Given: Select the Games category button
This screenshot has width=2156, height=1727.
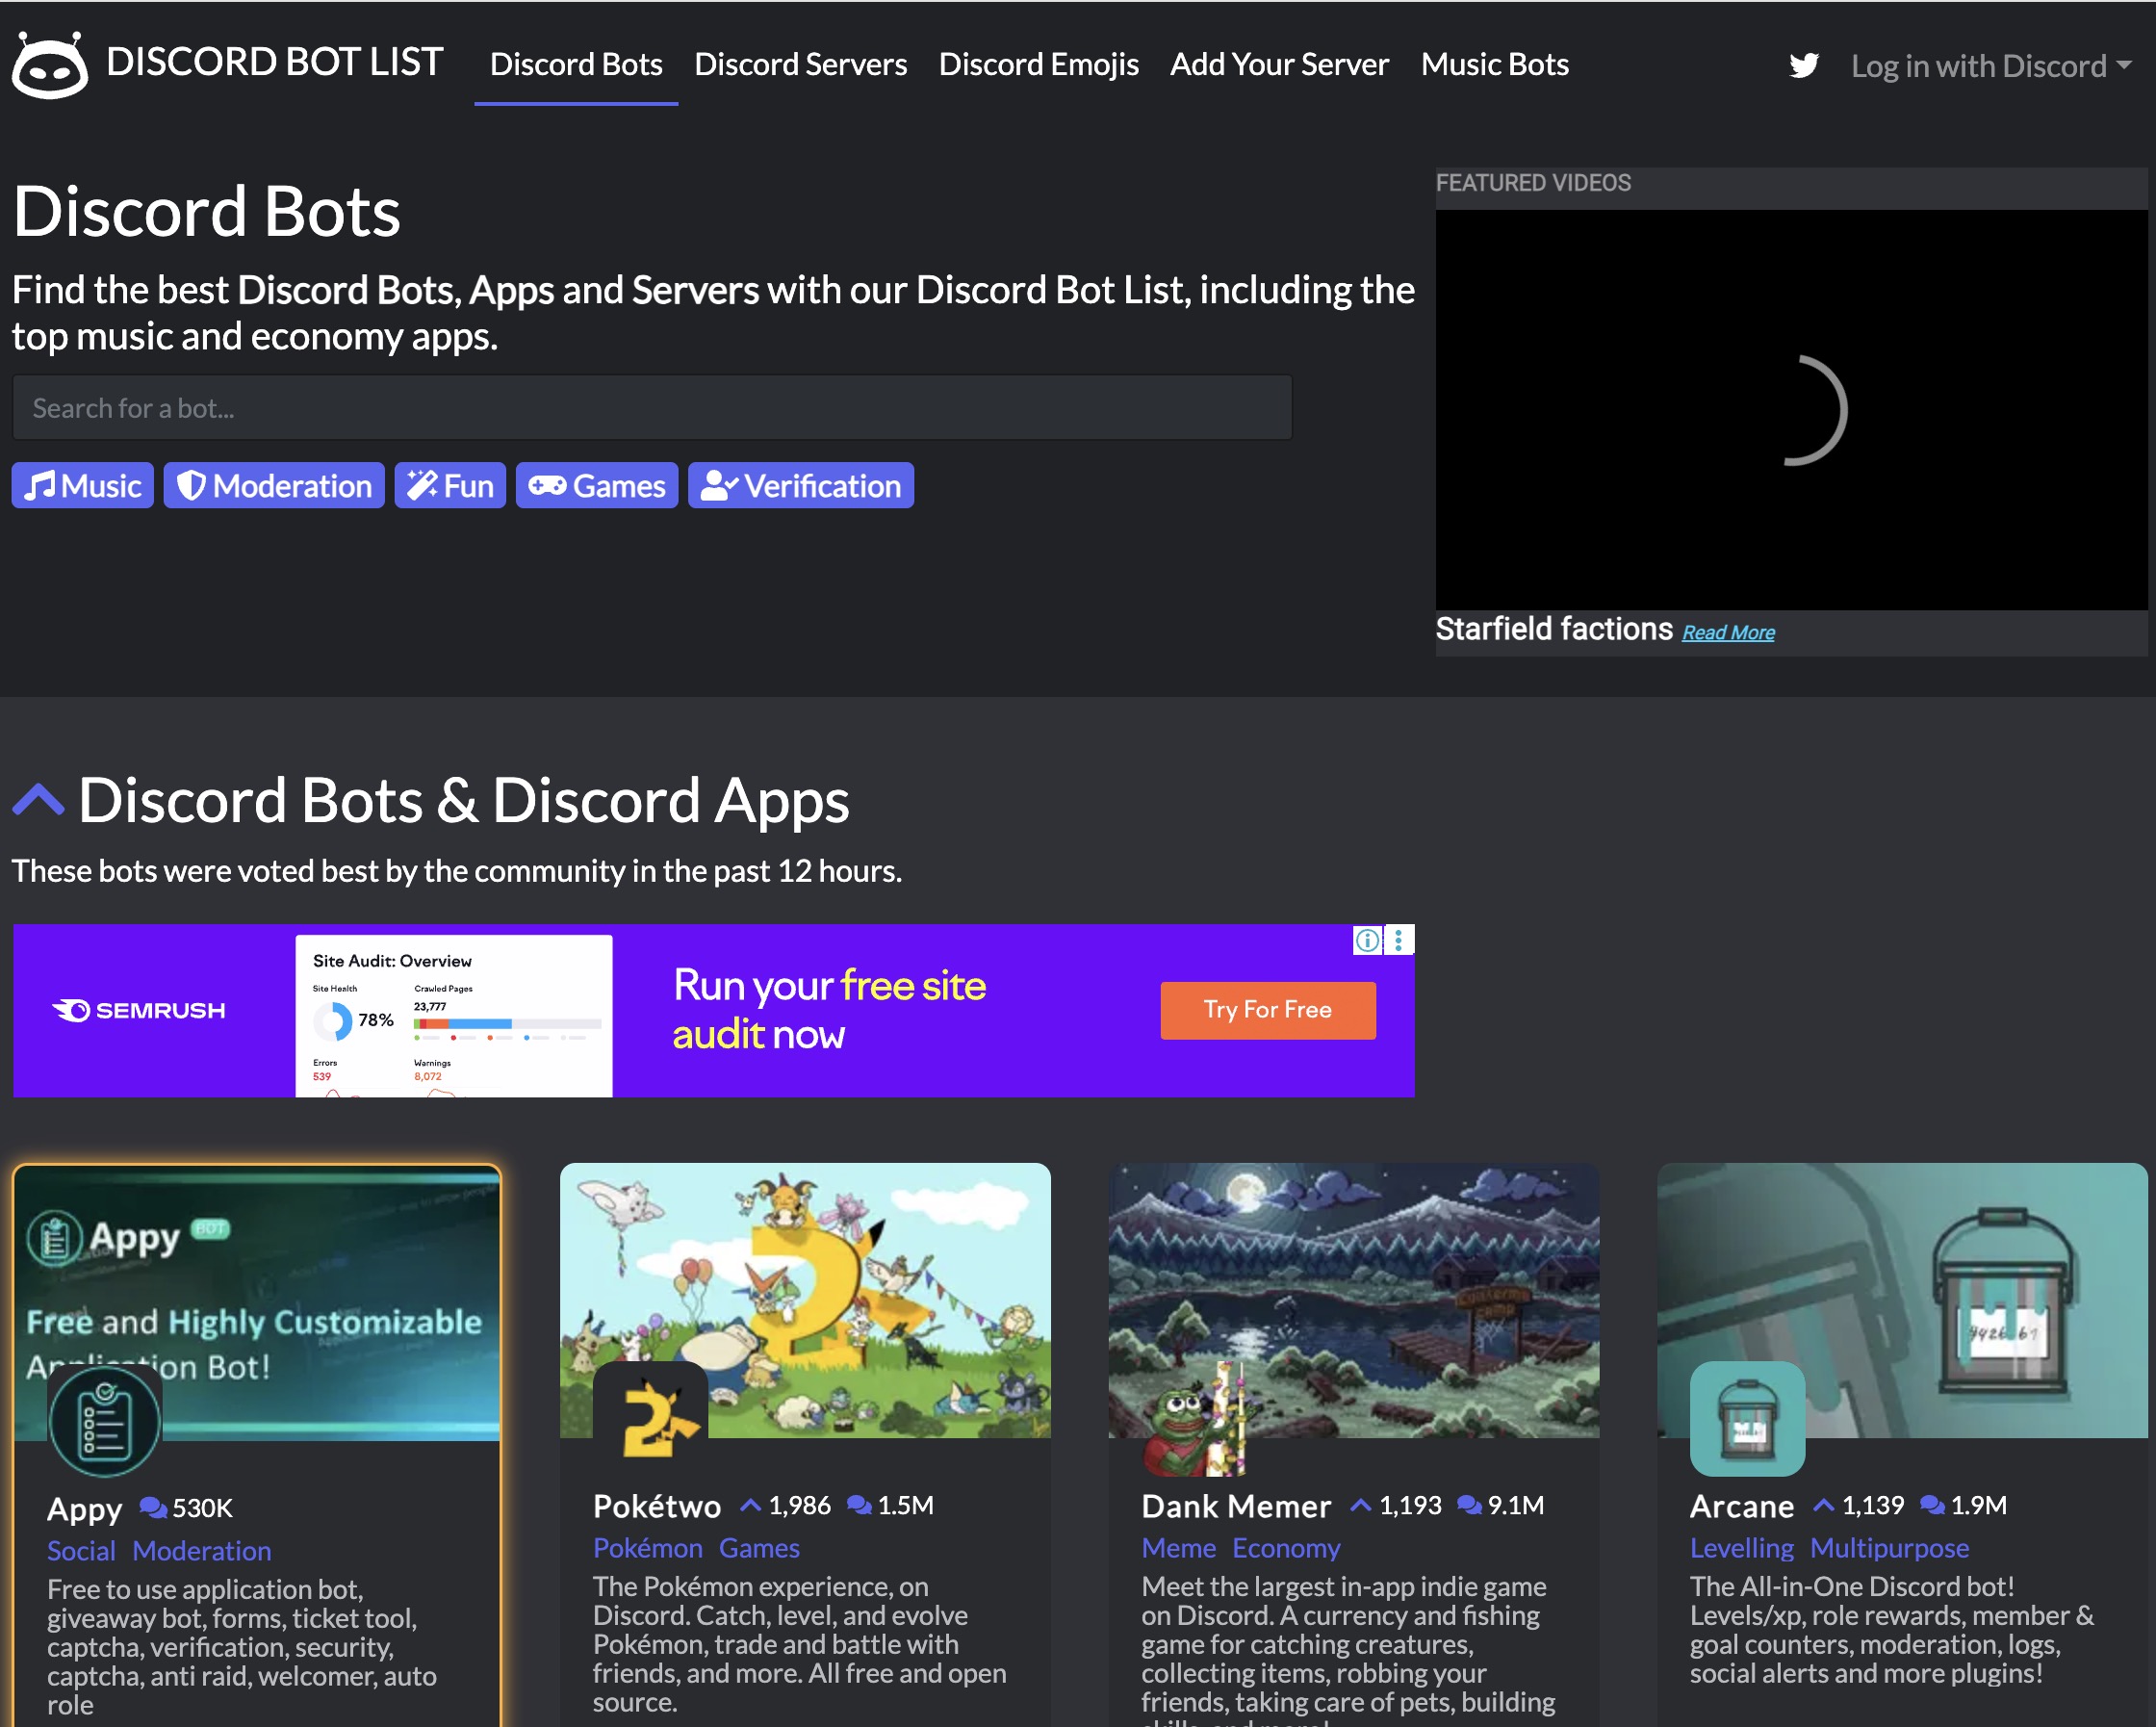Looking at the screenshot, I should 597,486.
